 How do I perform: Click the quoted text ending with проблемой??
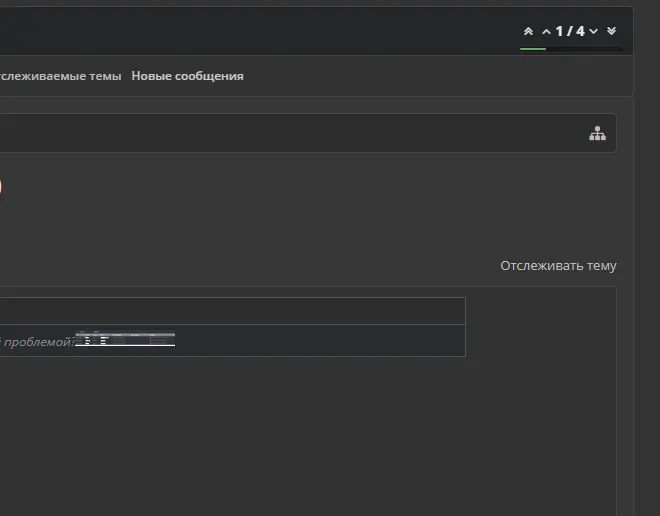[x=37, y=342]
